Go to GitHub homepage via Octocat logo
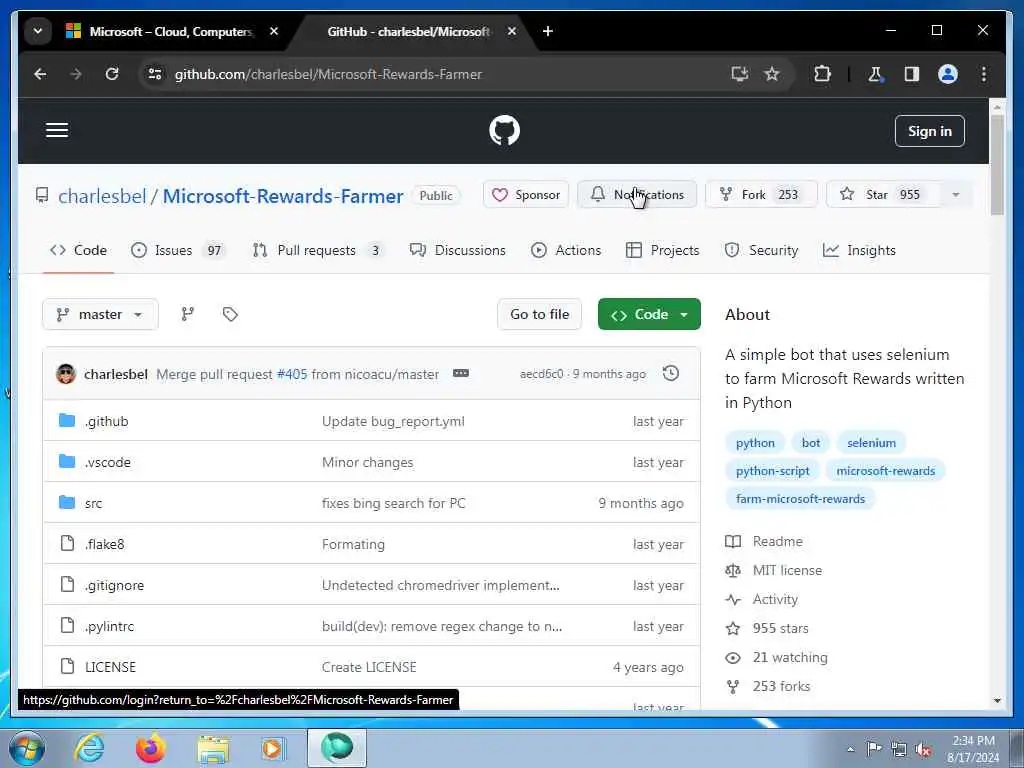 (504, 131)
